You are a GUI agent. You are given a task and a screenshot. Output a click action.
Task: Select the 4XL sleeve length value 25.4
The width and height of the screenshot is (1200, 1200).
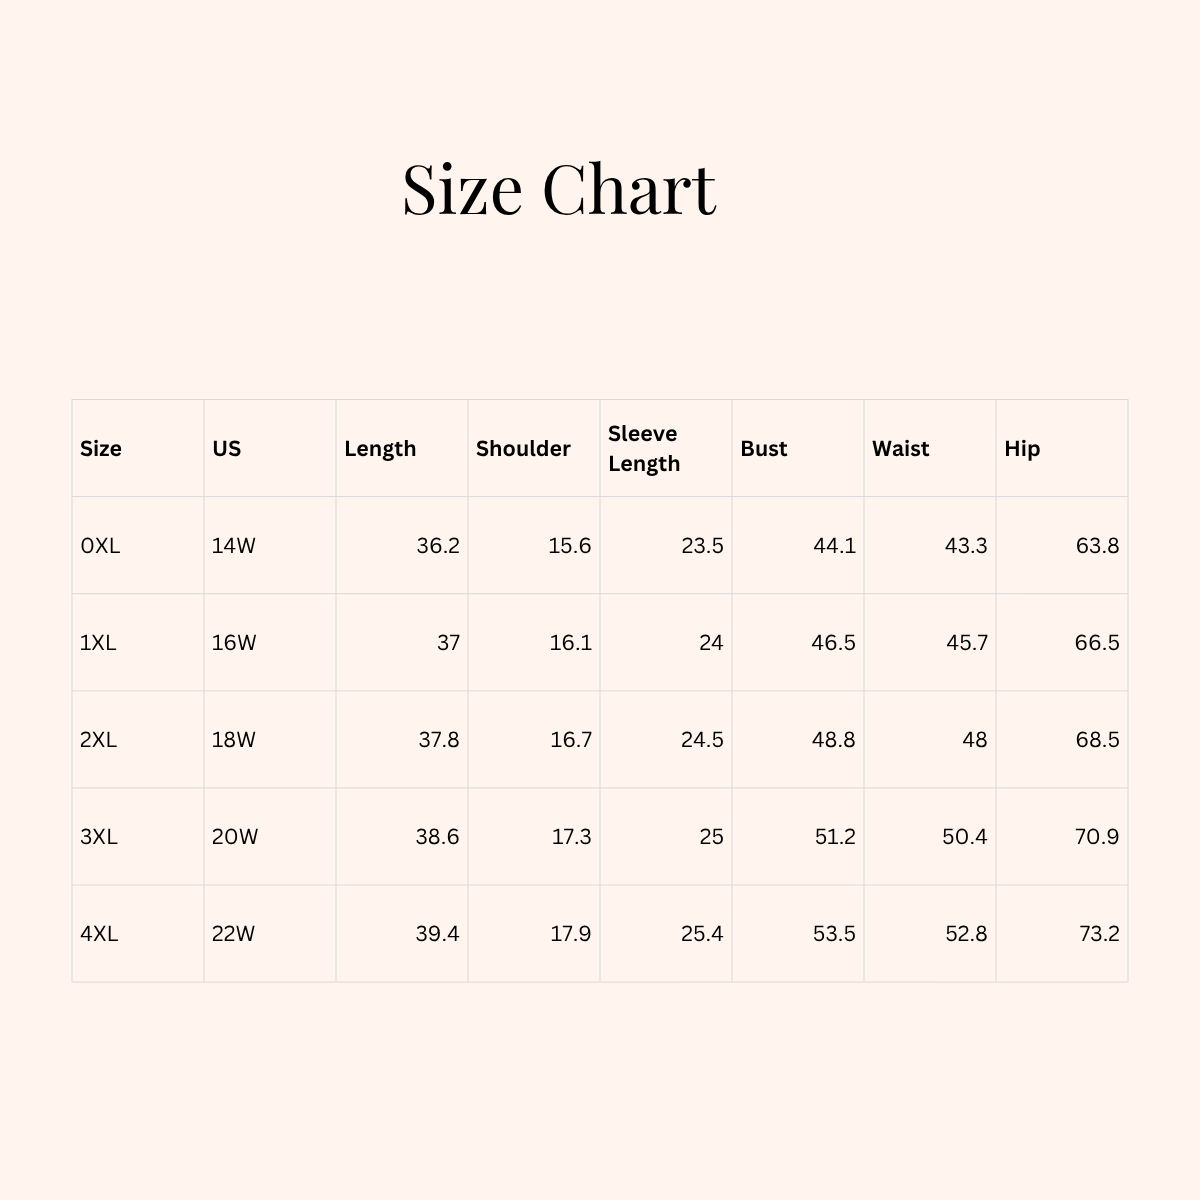[x=701, y=934]
